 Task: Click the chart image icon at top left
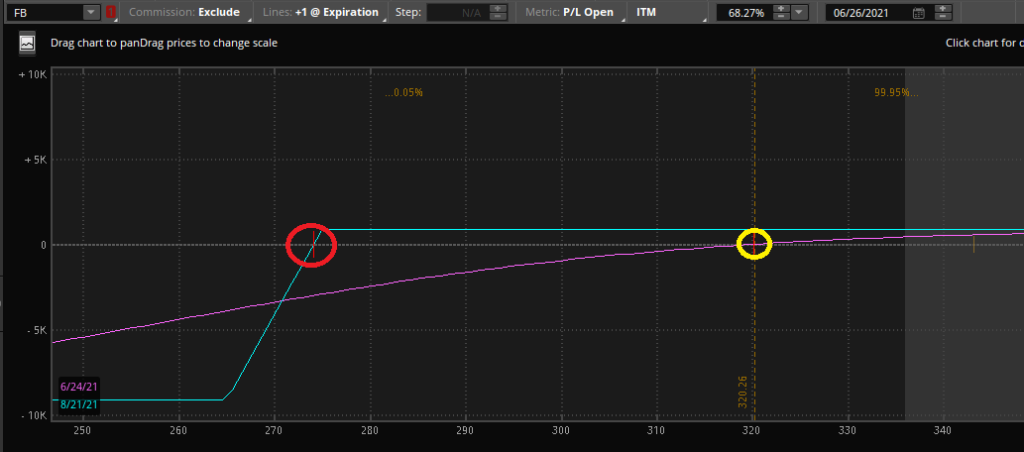27,44
